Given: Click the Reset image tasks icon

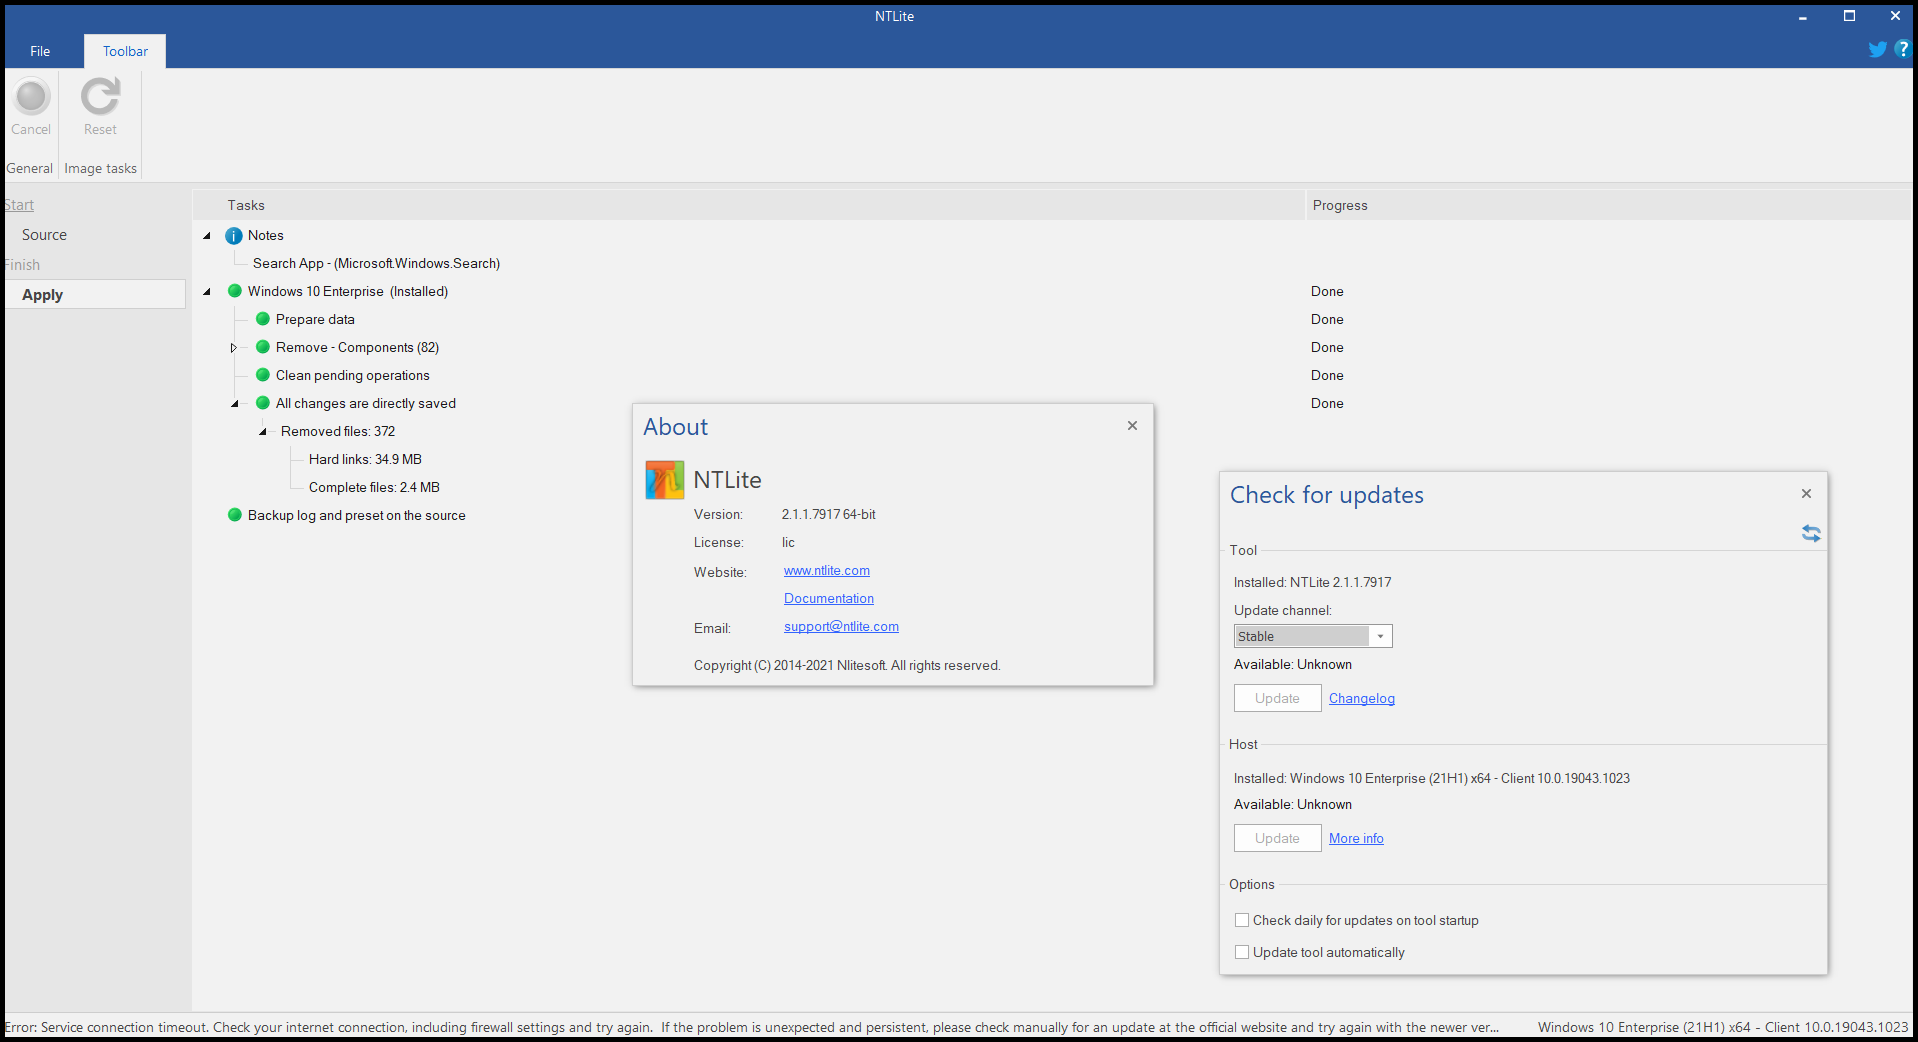Looking at the screenshot, I should (100, 97).
